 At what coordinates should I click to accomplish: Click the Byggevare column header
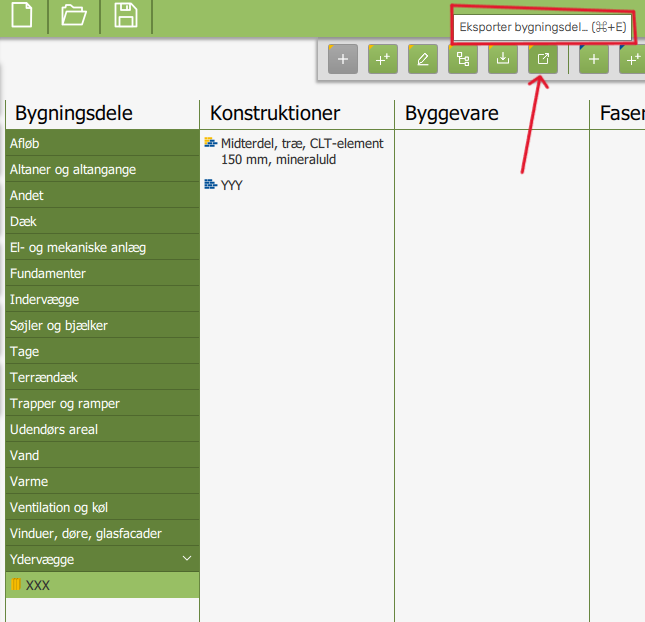pyautogui.click(x=452, y=113)
